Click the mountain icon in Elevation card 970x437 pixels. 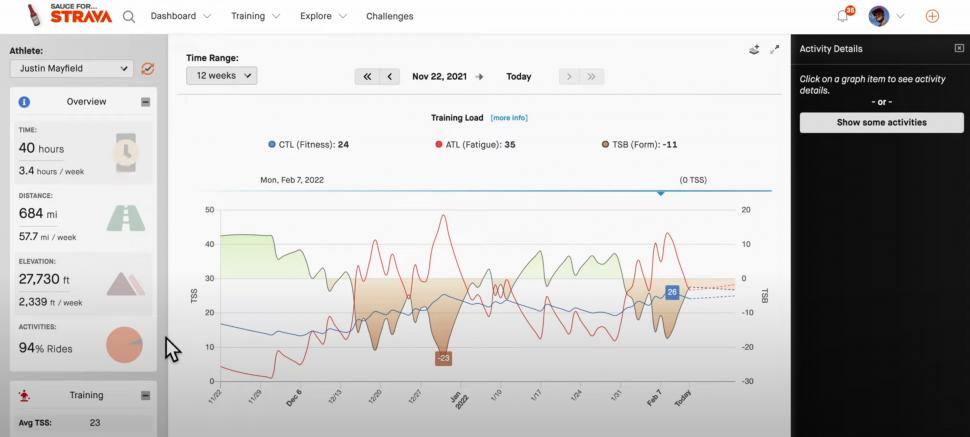point(126,283)
